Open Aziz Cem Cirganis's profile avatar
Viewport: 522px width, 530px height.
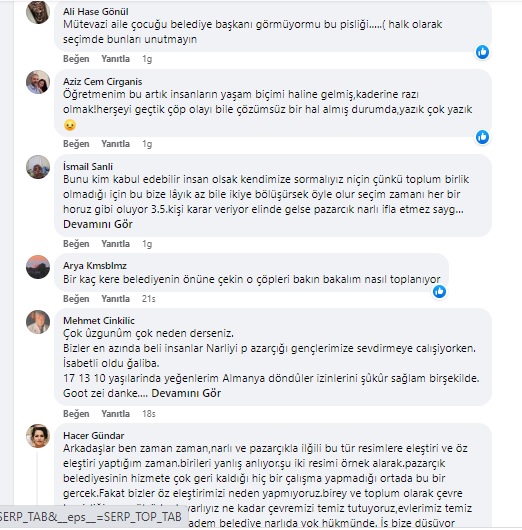tap(38, 82)
